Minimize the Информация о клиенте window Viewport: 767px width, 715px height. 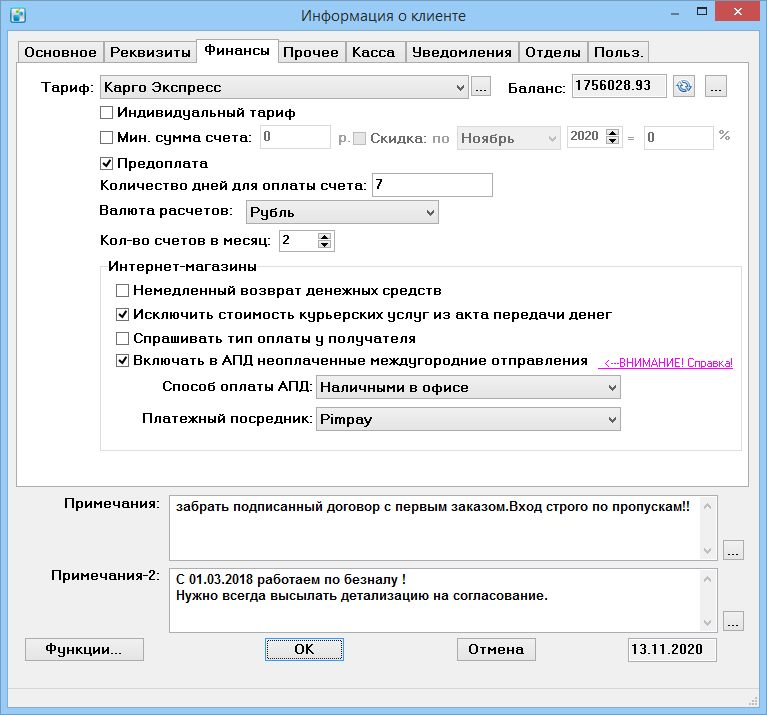pos(676,13)
